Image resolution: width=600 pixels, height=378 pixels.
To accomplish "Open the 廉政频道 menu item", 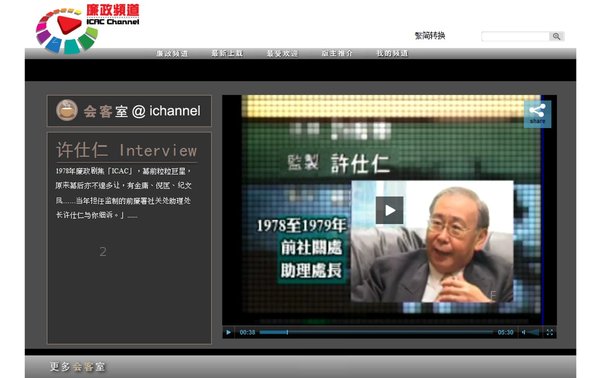I will [172, 53].
